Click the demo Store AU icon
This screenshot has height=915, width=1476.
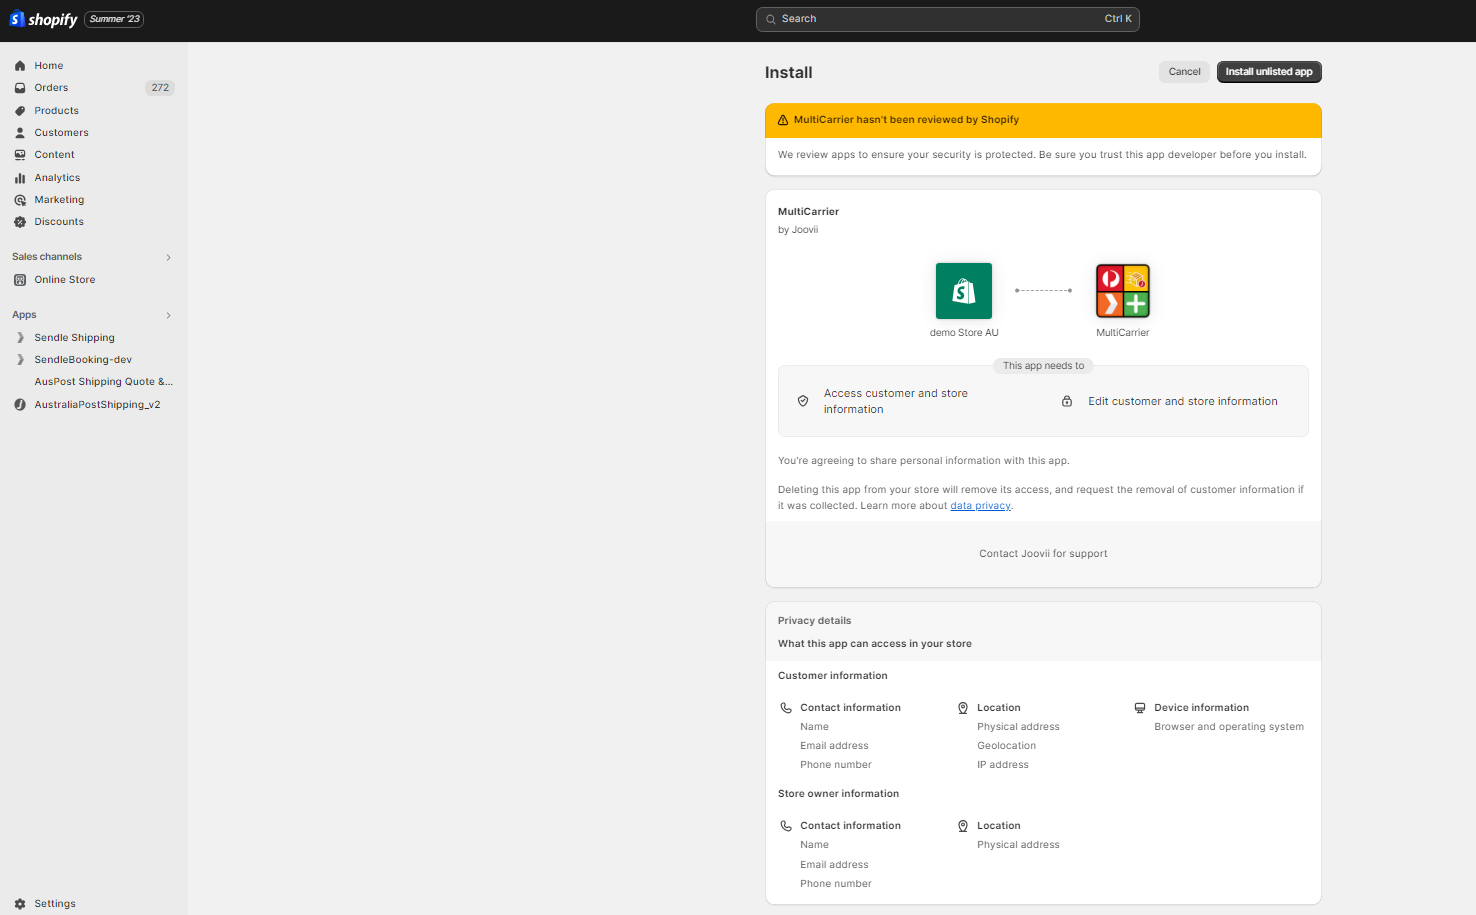963,291
